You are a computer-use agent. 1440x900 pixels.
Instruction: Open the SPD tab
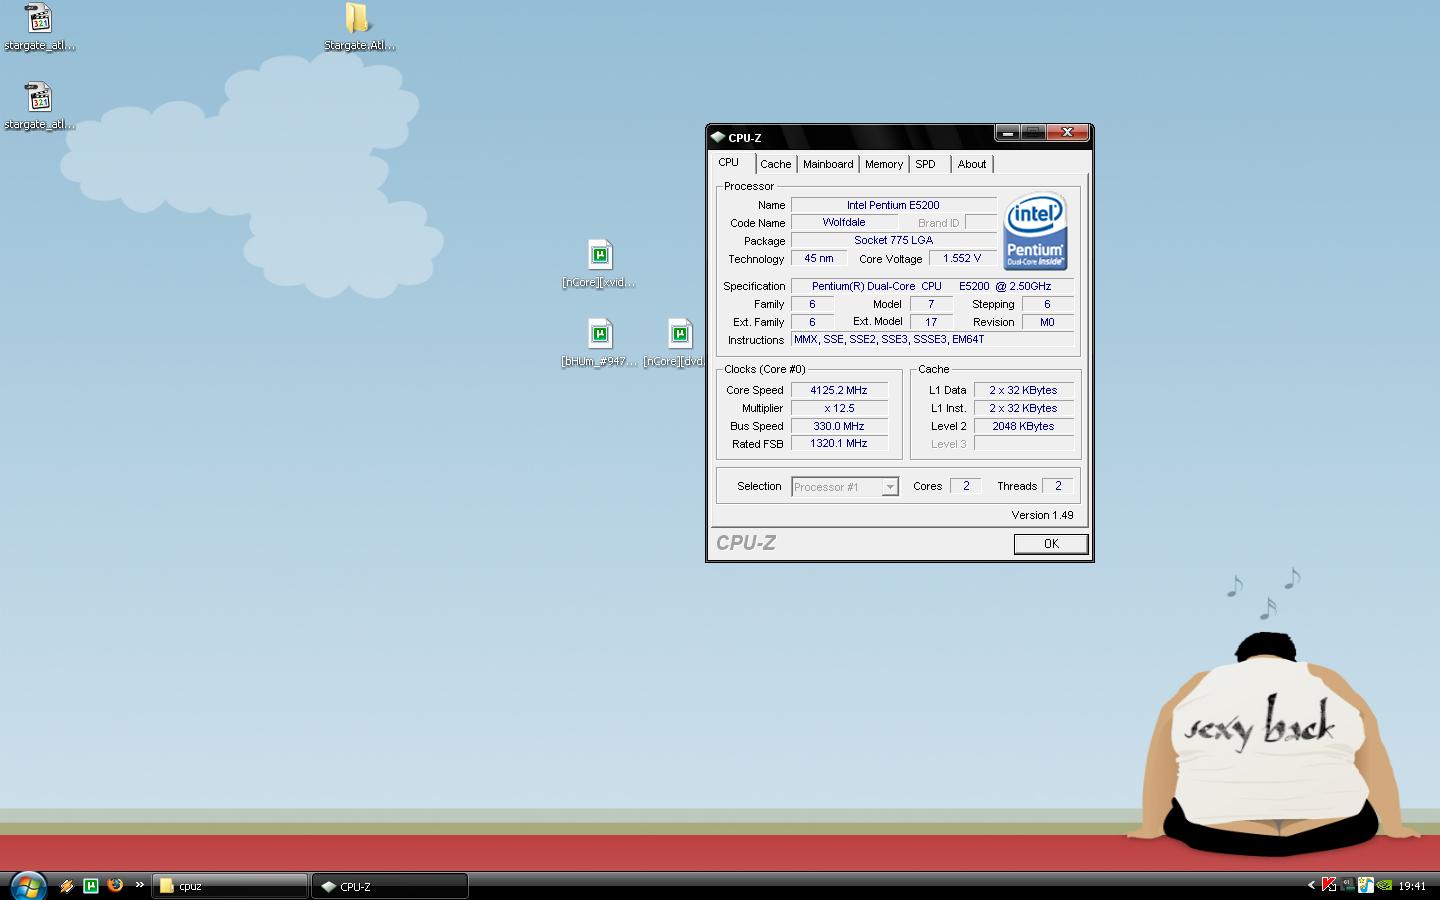(x=926, y=164)
